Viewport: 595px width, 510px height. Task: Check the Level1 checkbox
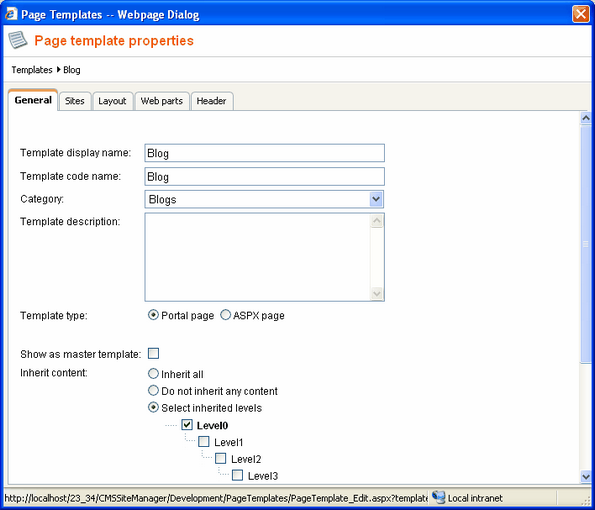tap(204, 441)
